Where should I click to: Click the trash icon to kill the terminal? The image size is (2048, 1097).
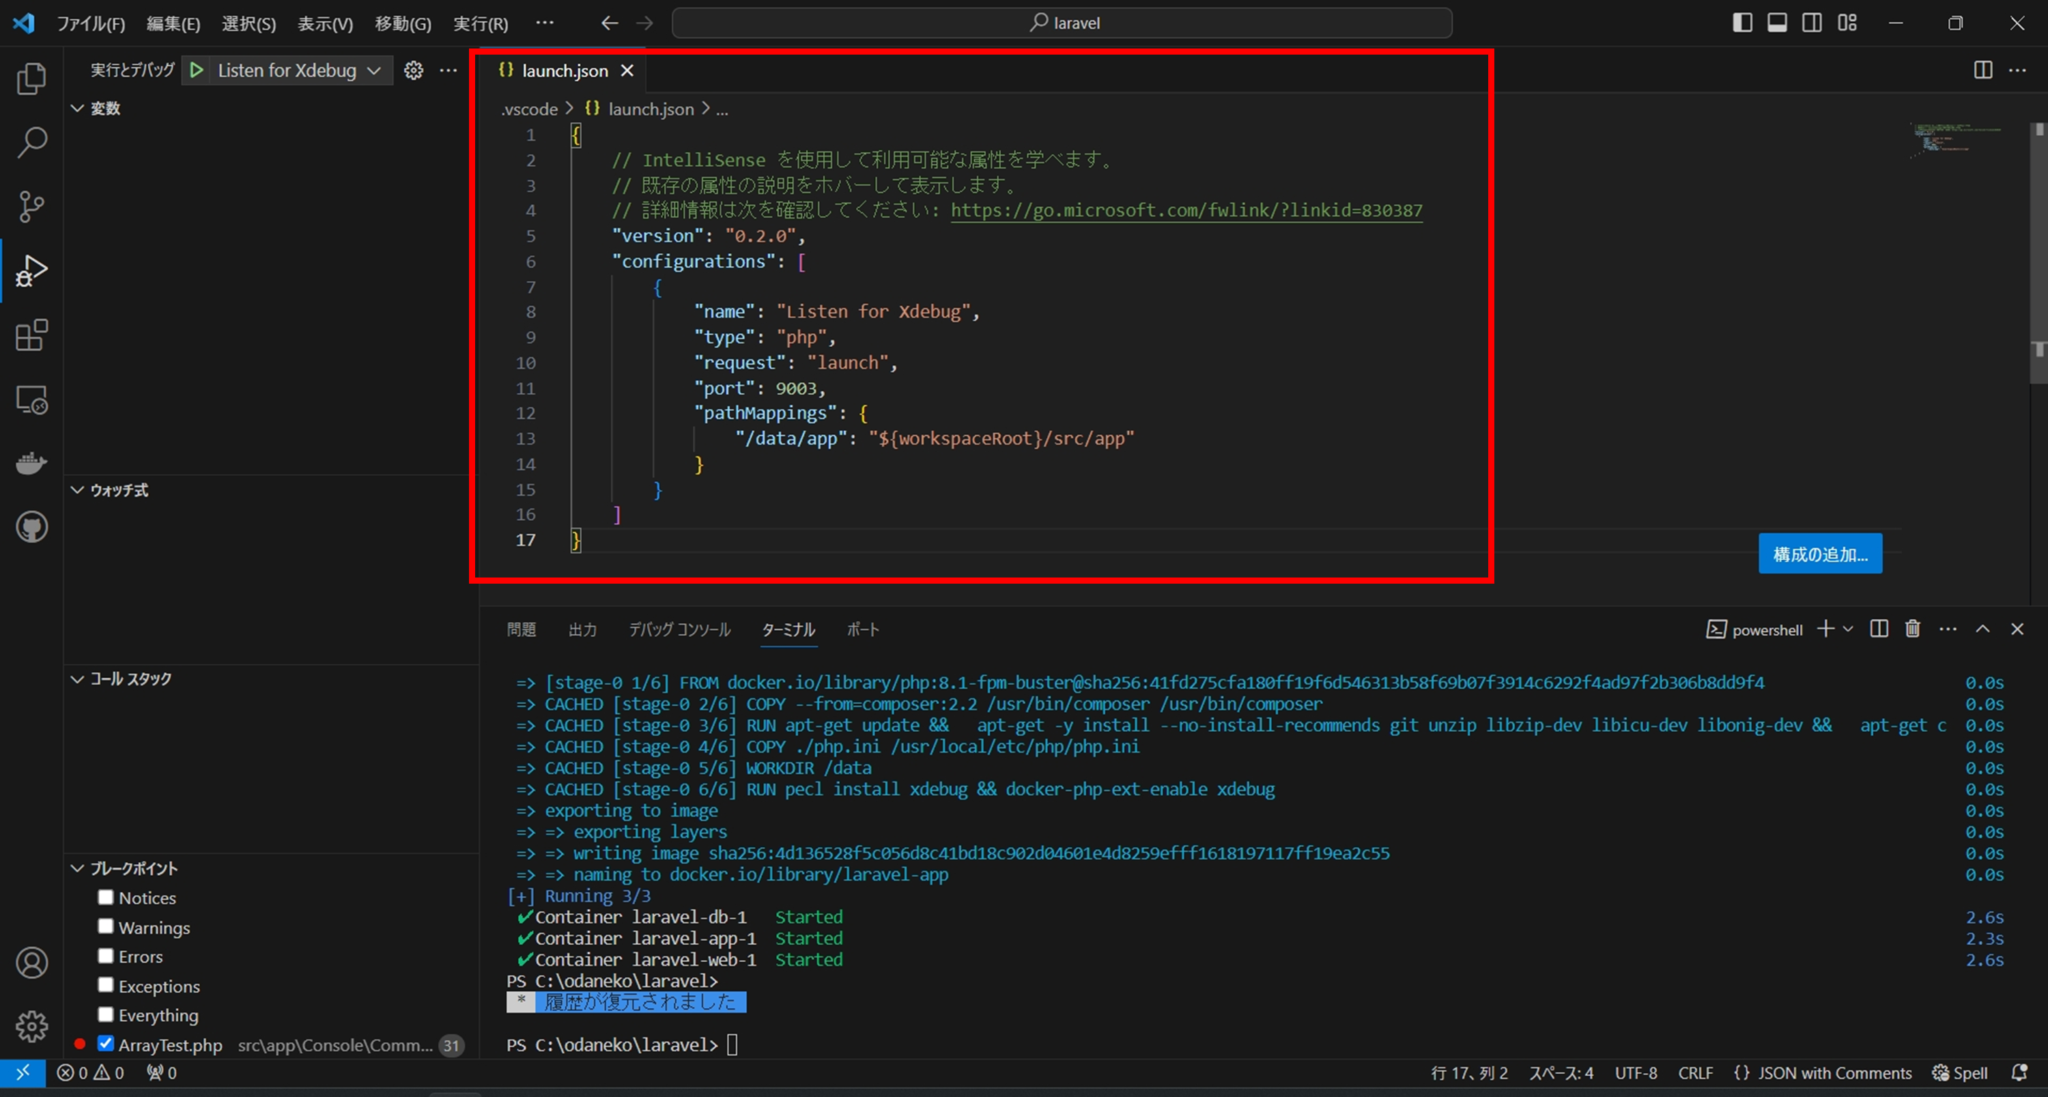(x=1913, y=629)
